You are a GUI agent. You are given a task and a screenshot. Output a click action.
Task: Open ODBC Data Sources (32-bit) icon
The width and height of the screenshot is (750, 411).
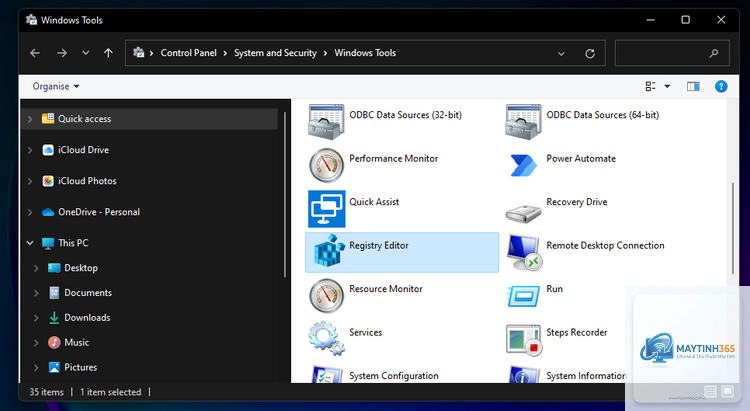click(x=326, y=122)
